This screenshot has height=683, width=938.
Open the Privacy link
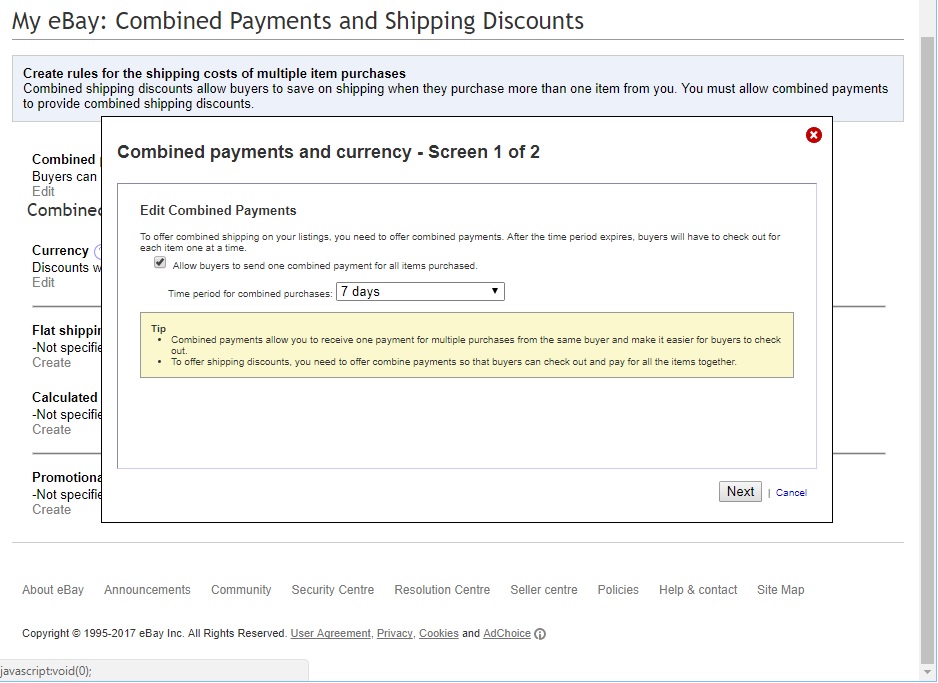coord(395,633)
